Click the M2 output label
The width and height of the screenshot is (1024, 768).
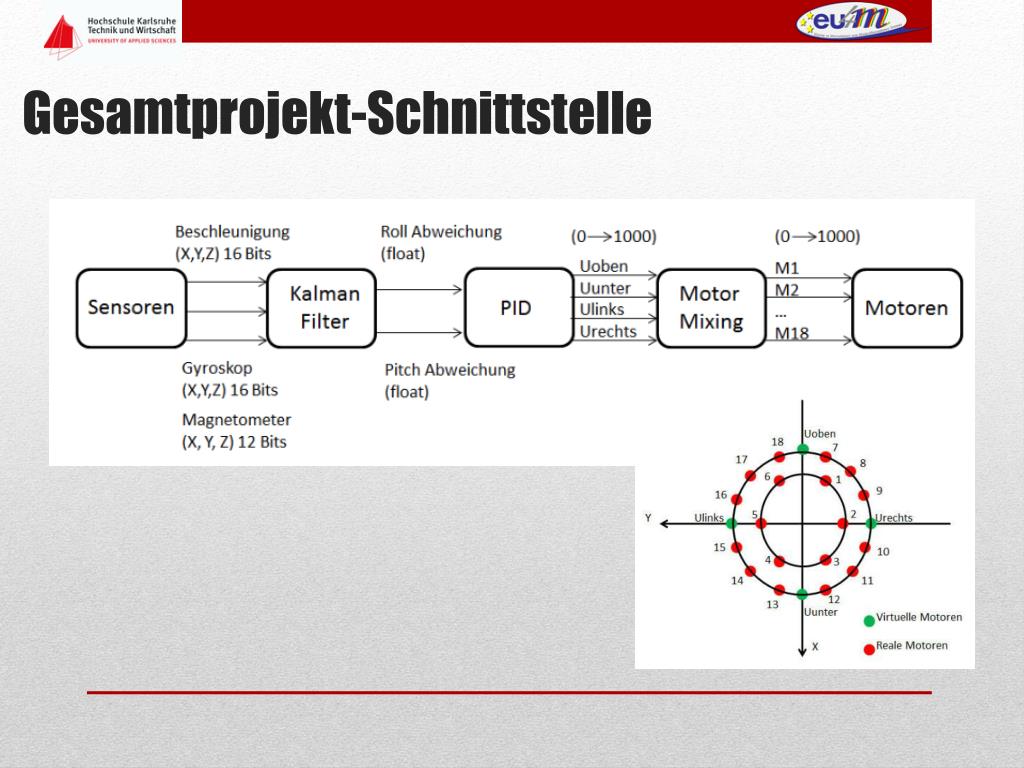click(x=787, y=289)
